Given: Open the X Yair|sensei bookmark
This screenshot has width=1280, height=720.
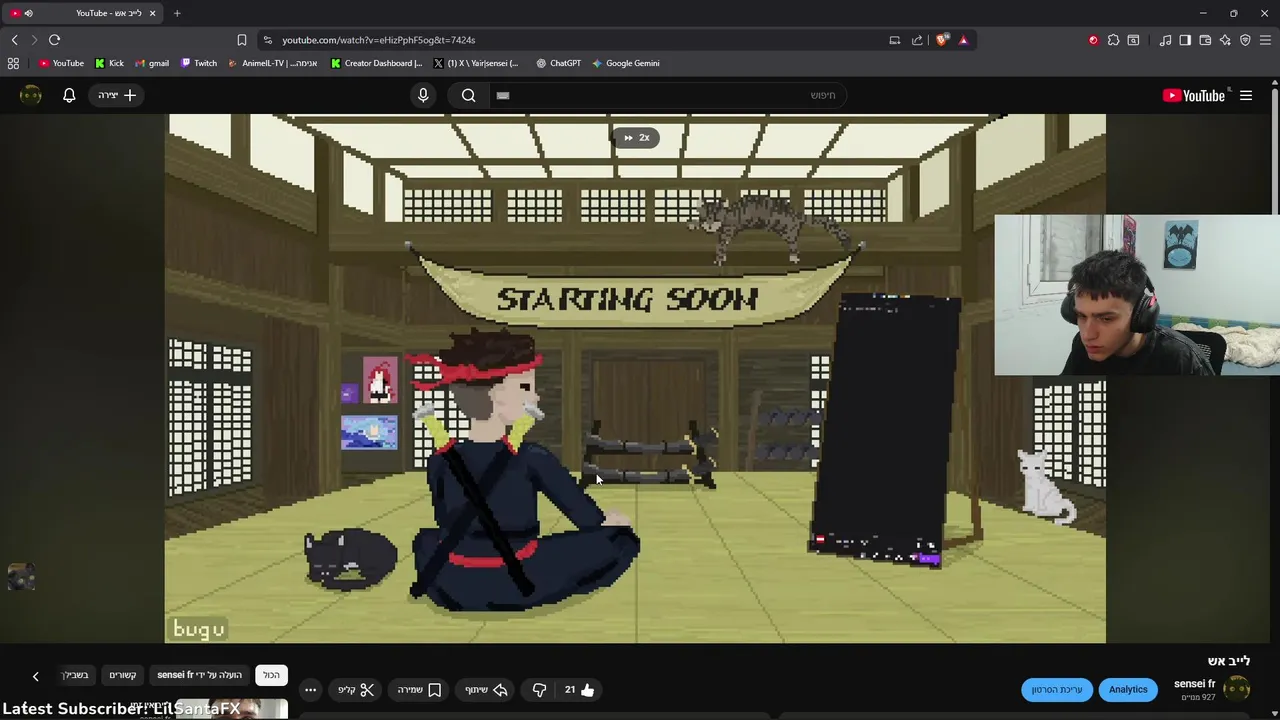Looking at the screenshot, I should (476, 63).
